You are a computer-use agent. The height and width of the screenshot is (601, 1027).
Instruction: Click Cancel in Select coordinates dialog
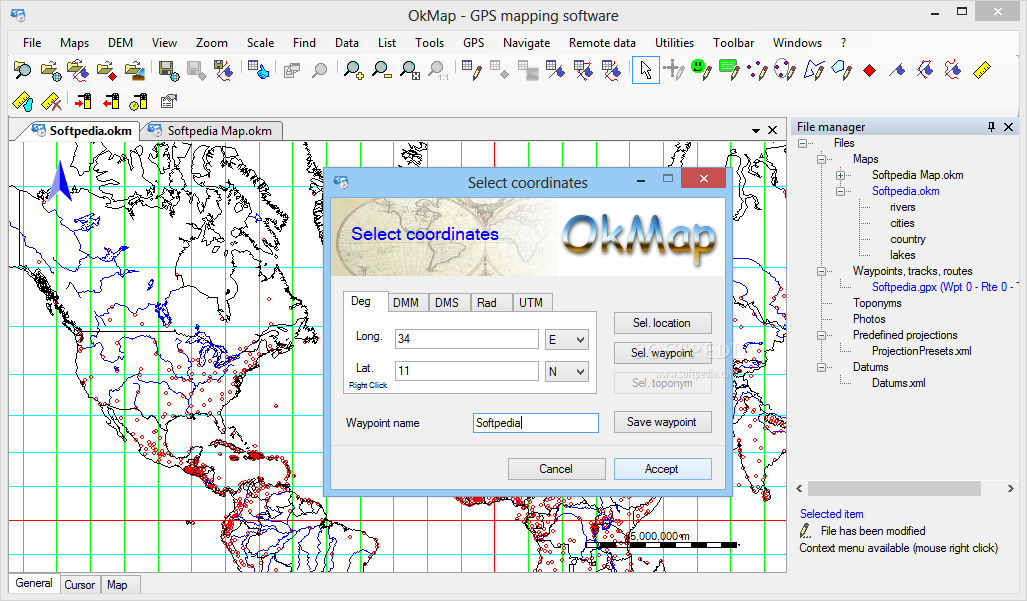coord(556,469)
